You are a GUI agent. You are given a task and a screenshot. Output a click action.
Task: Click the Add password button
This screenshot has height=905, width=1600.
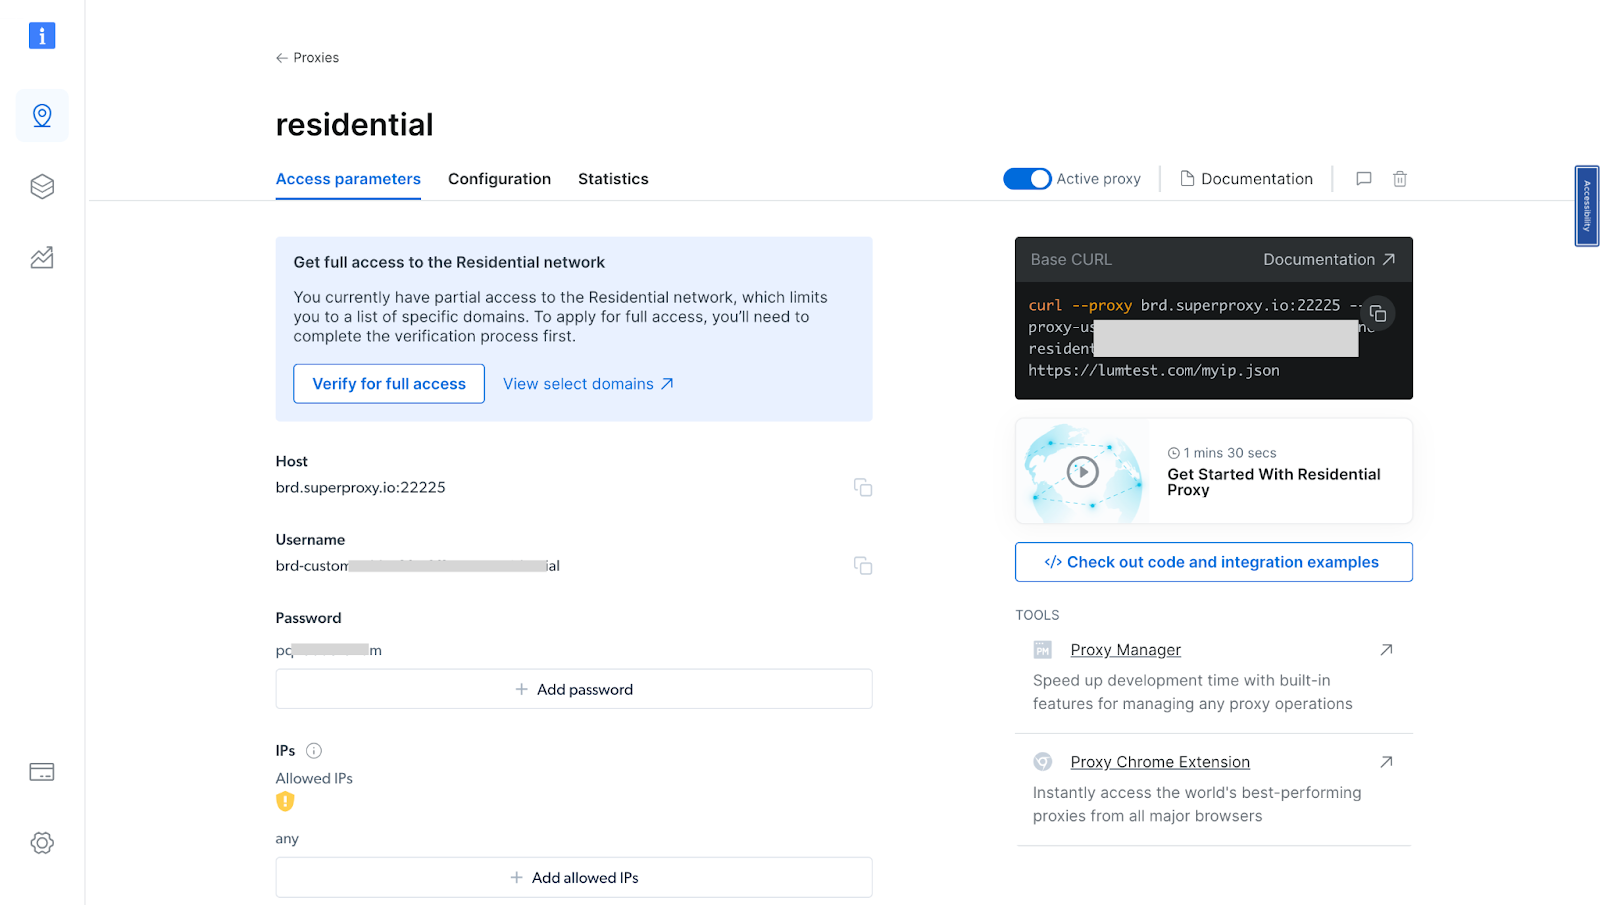pyautogui.click(x=574, y=689)
